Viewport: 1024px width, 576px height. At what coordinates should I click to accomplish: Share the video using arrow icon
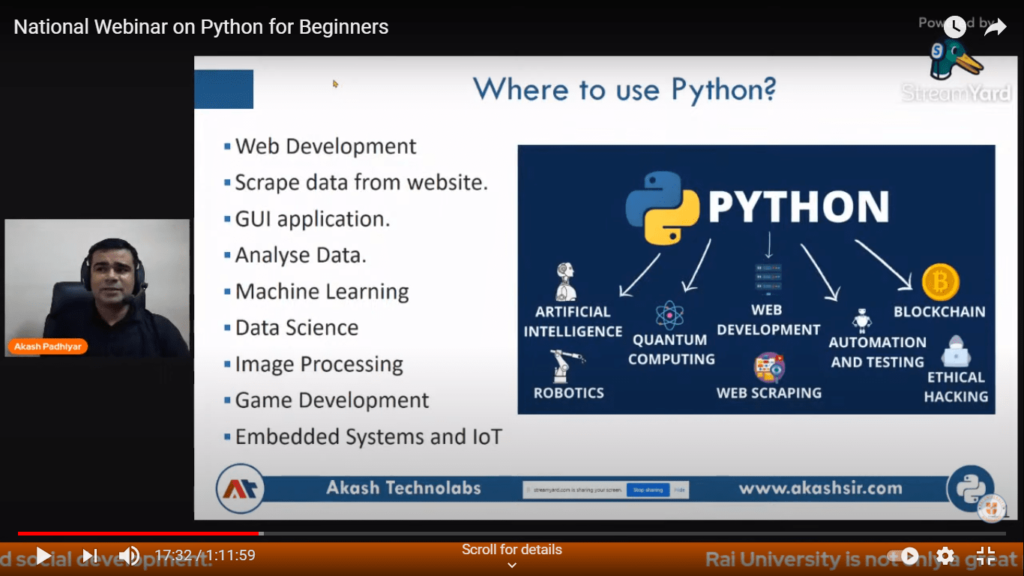[x=995, y=27]
